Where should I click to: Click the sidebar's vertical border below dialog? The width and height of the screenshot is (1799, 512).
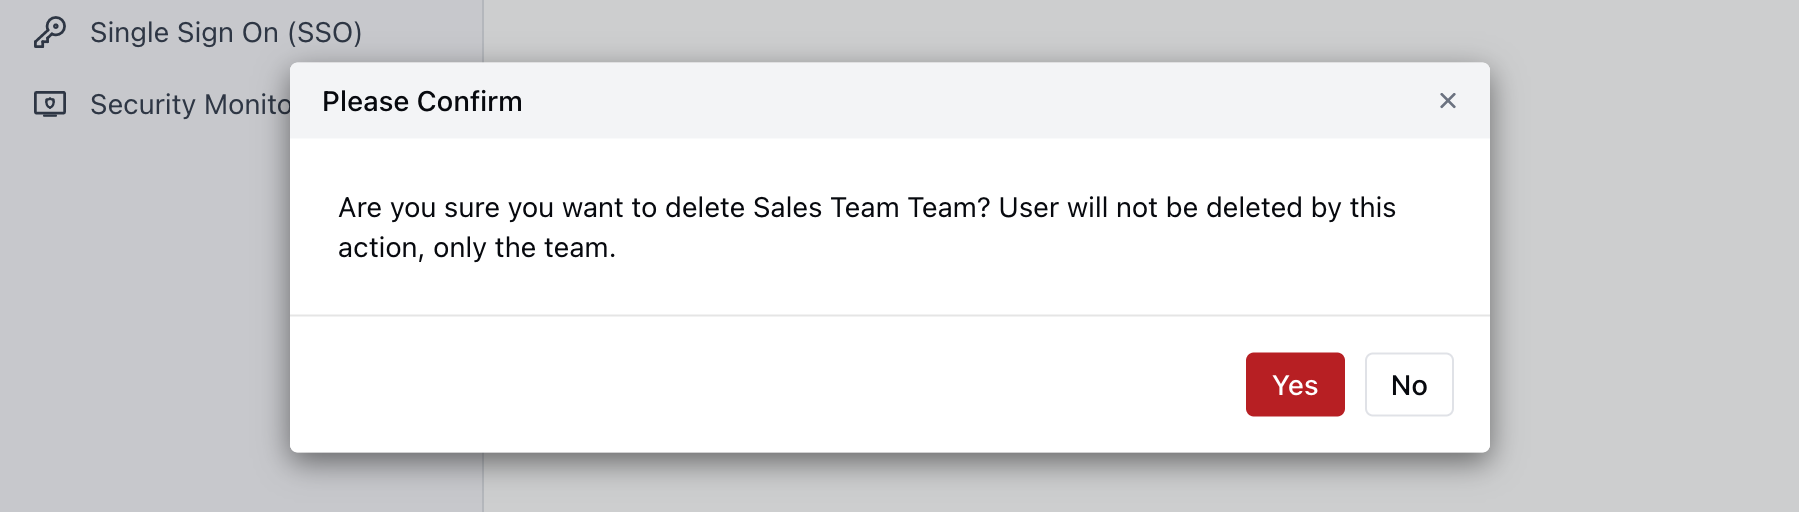click(x=483, y=483)
